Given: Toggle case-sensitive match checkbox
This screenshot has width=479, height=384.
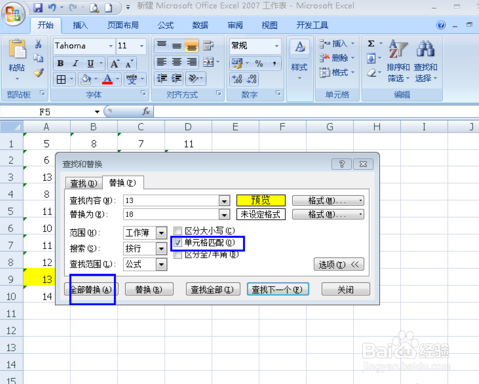Looking at the screenshot, I should tap(178, 230).
